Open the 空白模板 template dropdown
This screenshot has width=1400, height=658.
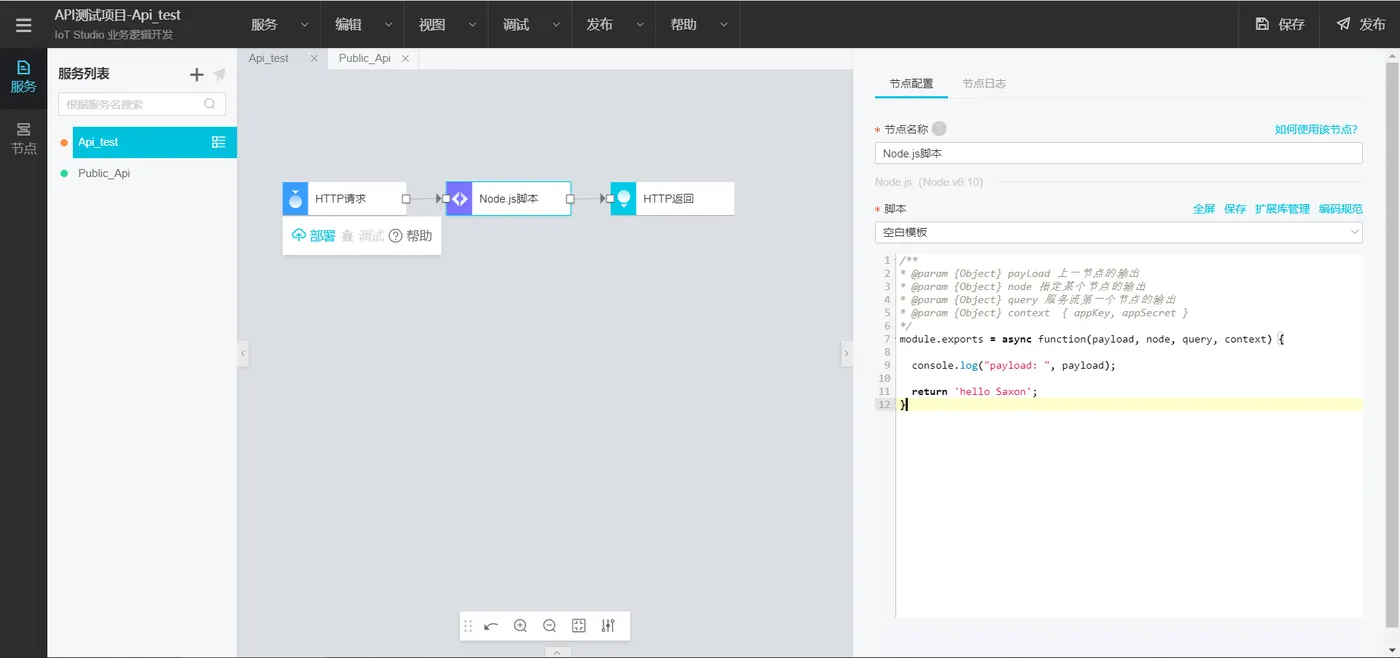[1118, 232]
